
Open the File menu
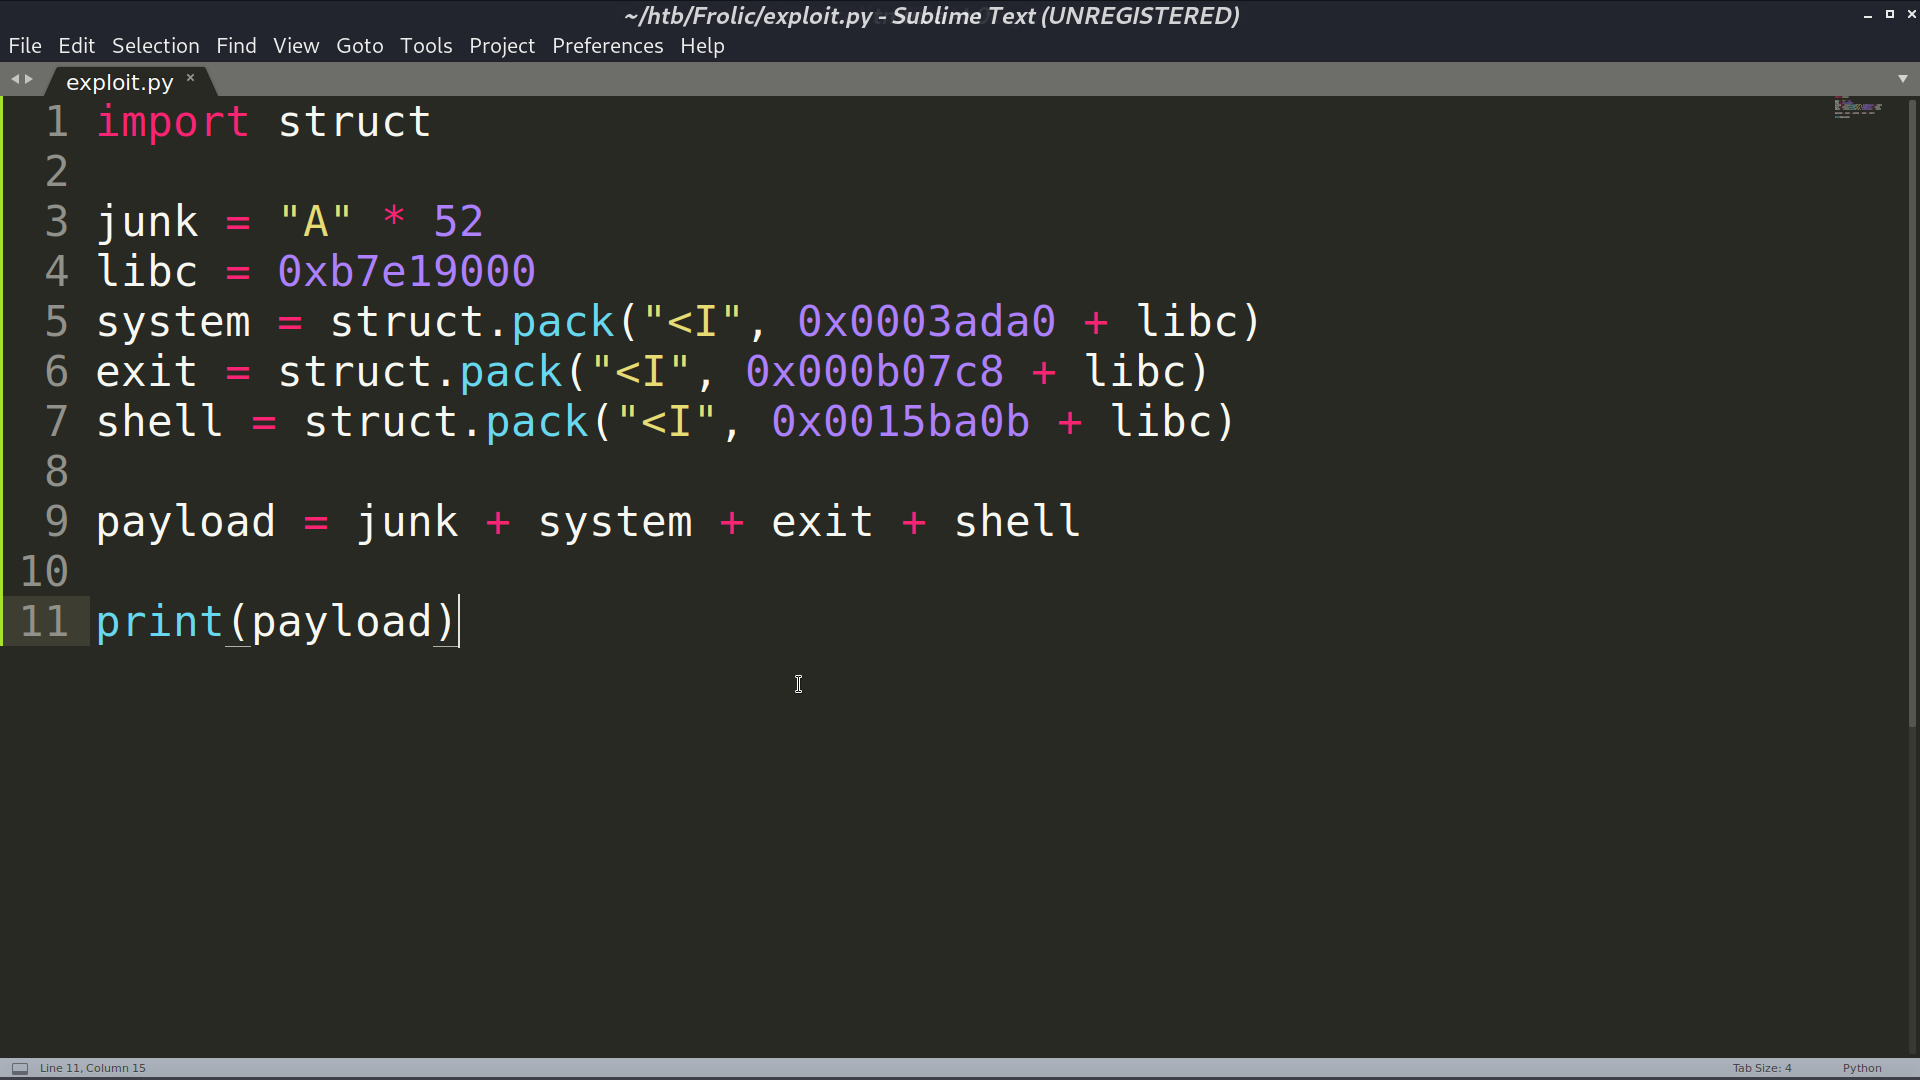pos(25,46)
